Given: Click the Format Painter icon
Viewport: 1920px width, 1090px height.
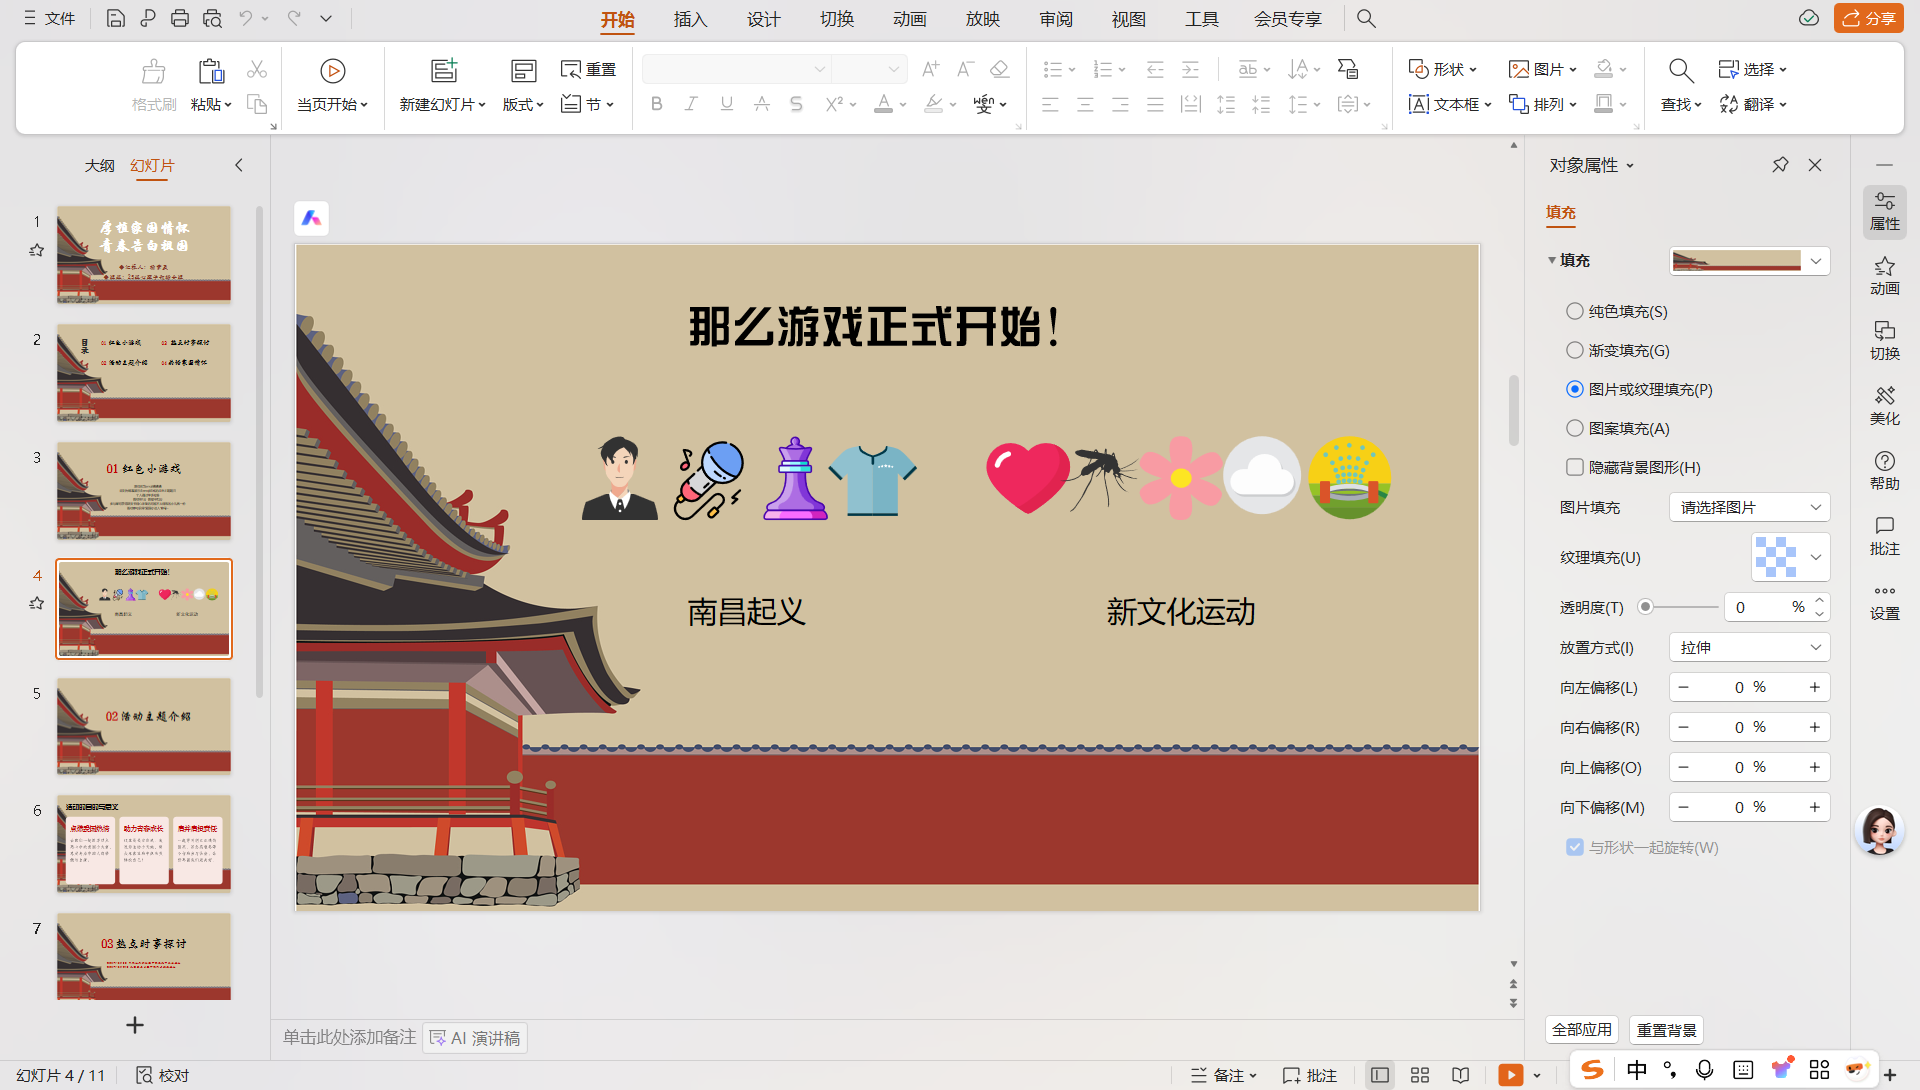Looking at the screenshot, I should tap(153, 72).
